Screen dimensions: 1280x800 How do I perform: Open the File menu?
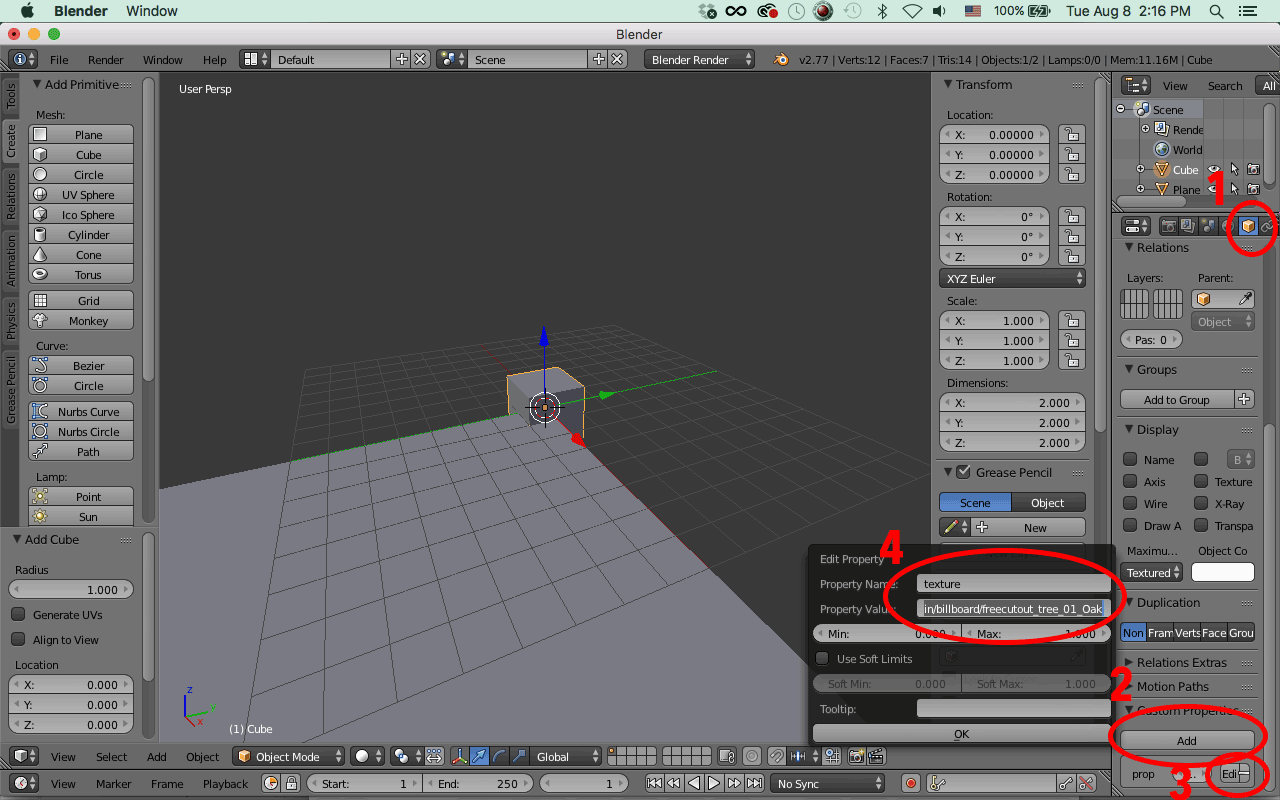[59, 59]
